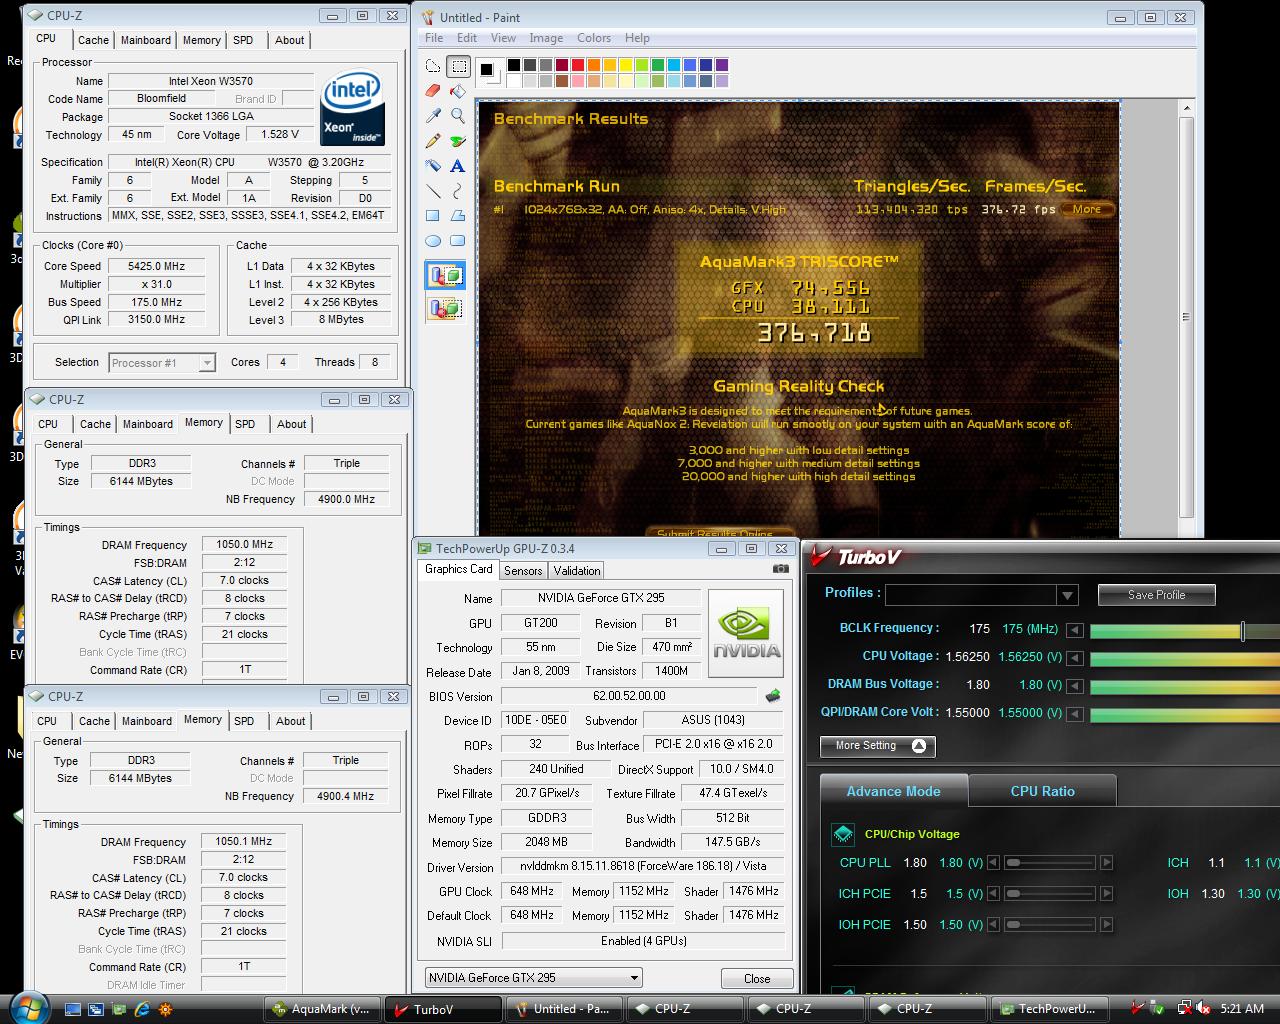This screenshot has height=1024, width=1280.
Task: Increase CPU PLL voltage with right arrow
Action: click(1106, 863)
